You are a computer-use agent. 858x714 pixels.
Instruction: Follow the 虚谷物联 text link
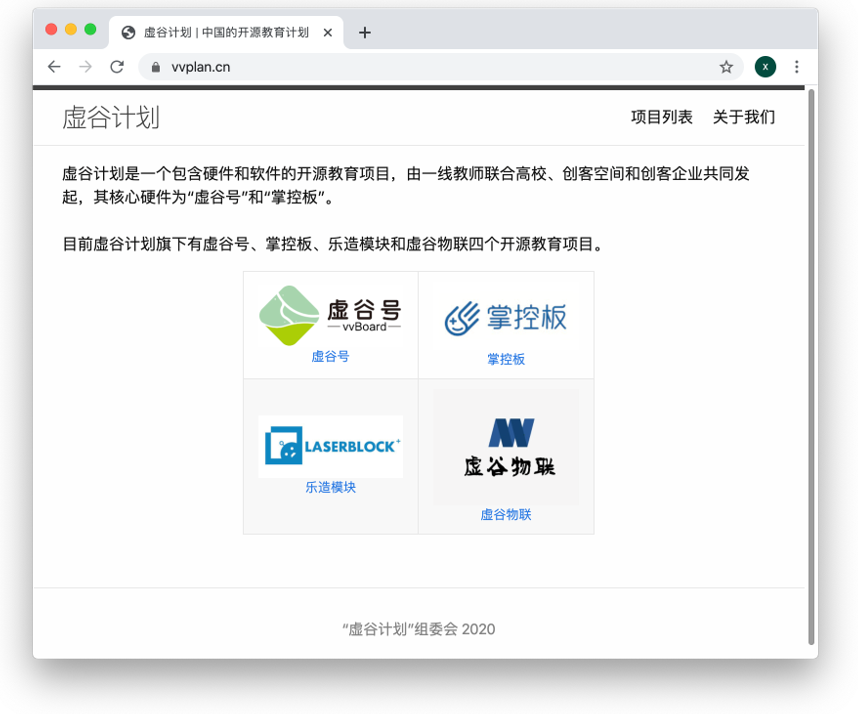pyautogui.click(x=506, y=515)
